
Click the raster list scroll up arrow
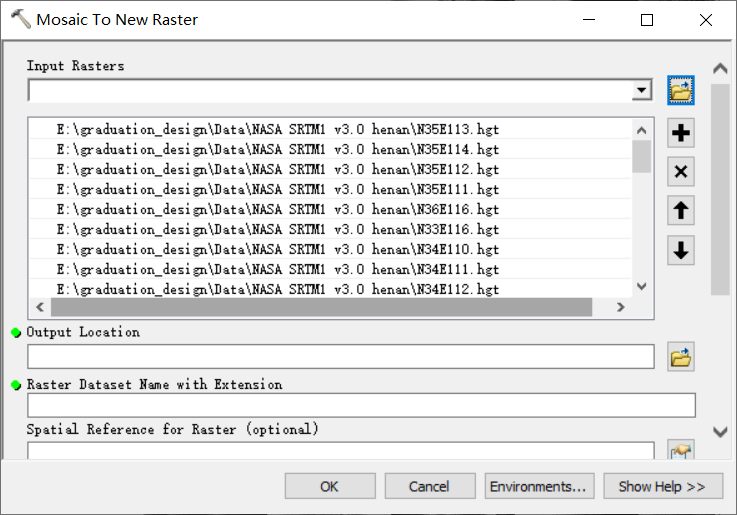(x=642, y=130)
